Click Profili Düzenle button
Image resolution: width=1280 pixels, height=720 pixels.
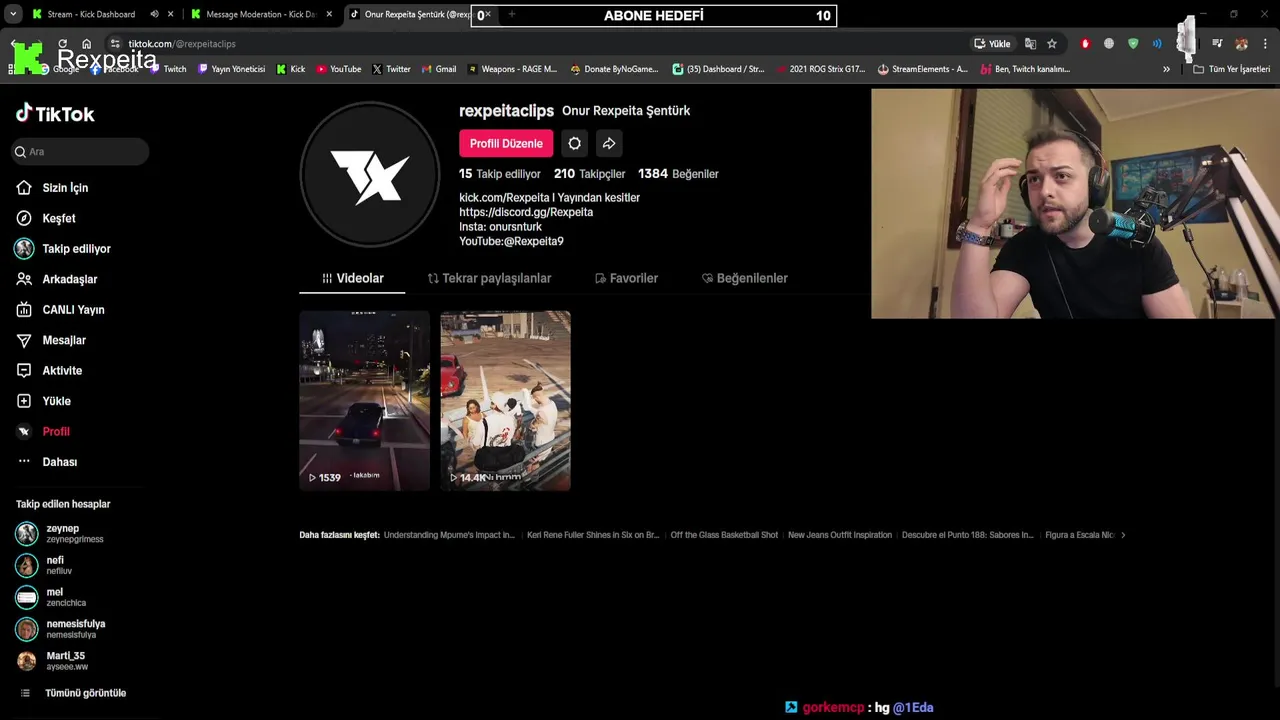click(506, 144)
